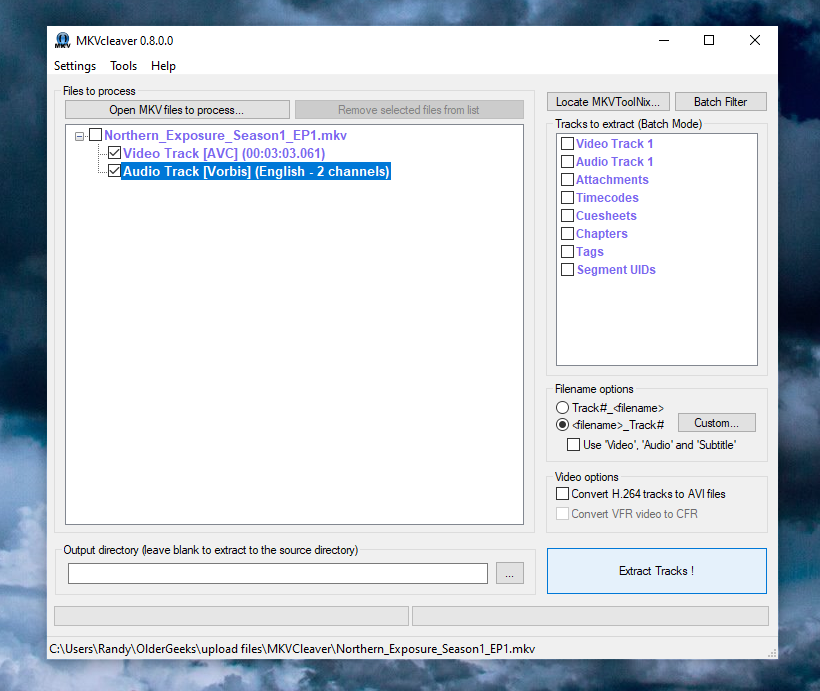Enable Use 'Video', 'Audio' and 'Subtitle' checkbox
The height and width of the screenshot is (691, 820).
pyautogui.click(x=574, y=445)
